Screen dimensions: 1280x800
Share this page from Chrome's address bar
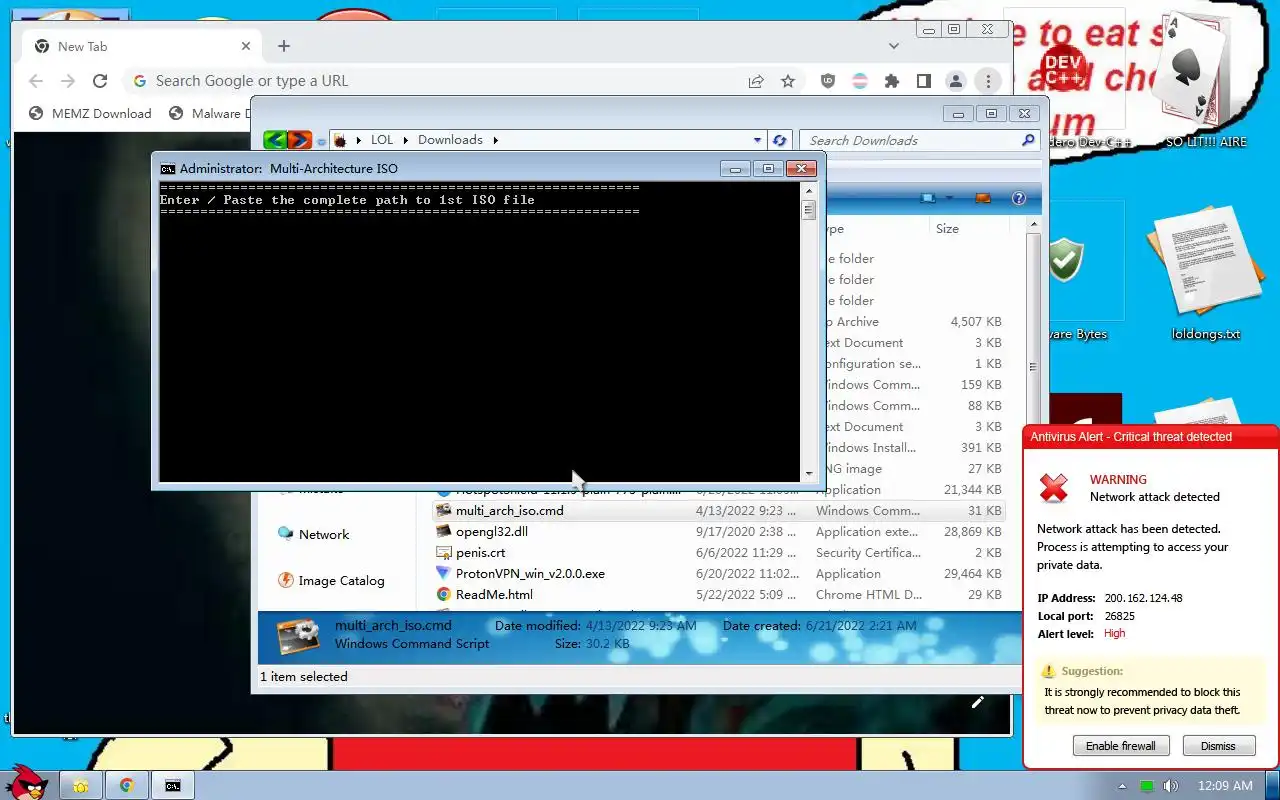click(756, 81)
